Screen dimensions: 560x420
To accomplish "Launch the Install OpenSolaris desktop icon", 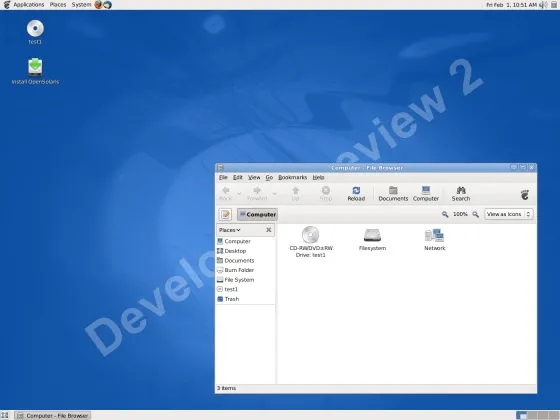I will tap(35, 67).
